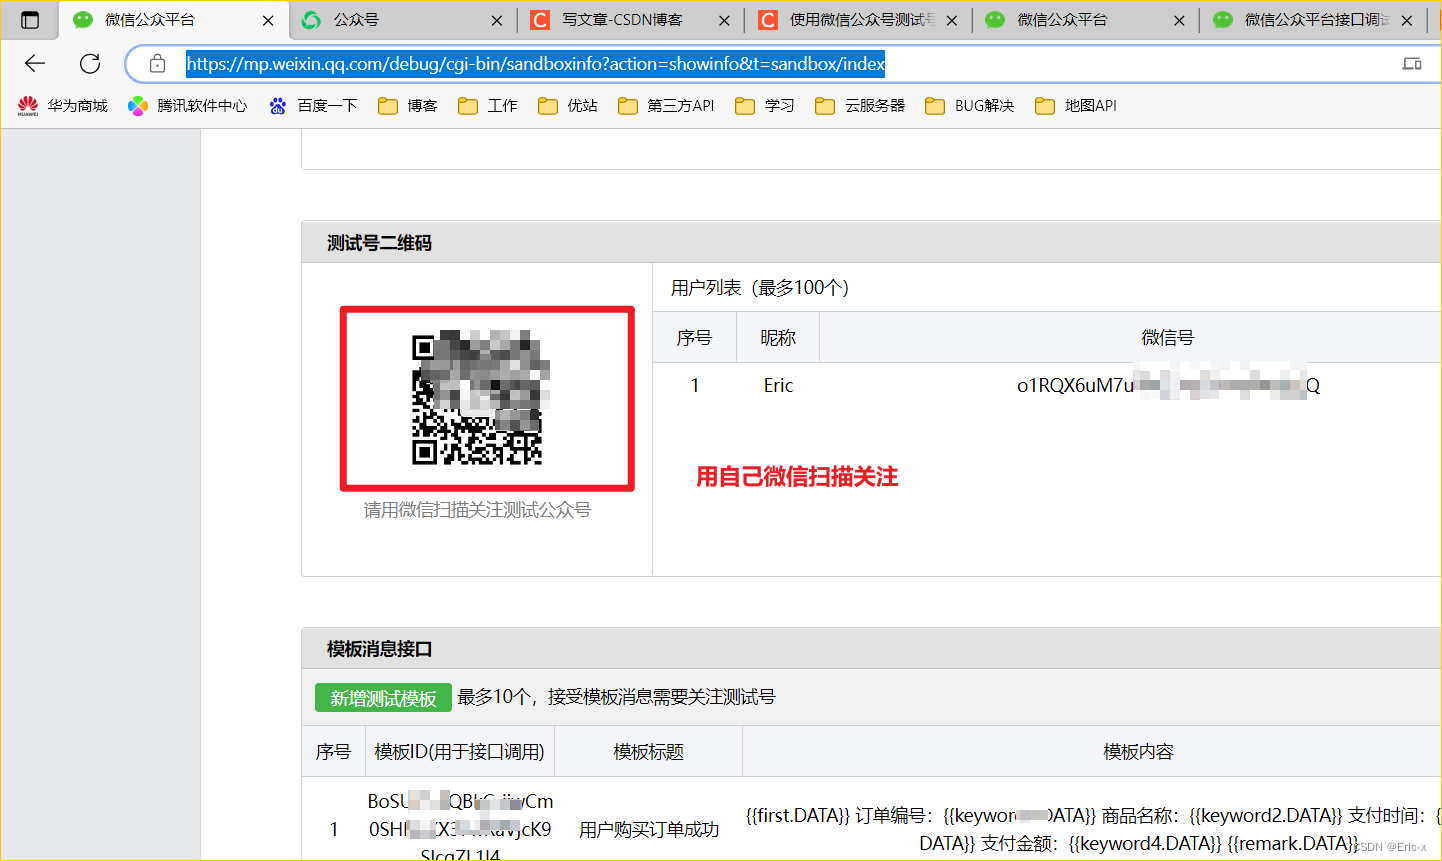
Task: Close the 写文章-CSDN博客 tab
Action: click(x=724, y=20)
